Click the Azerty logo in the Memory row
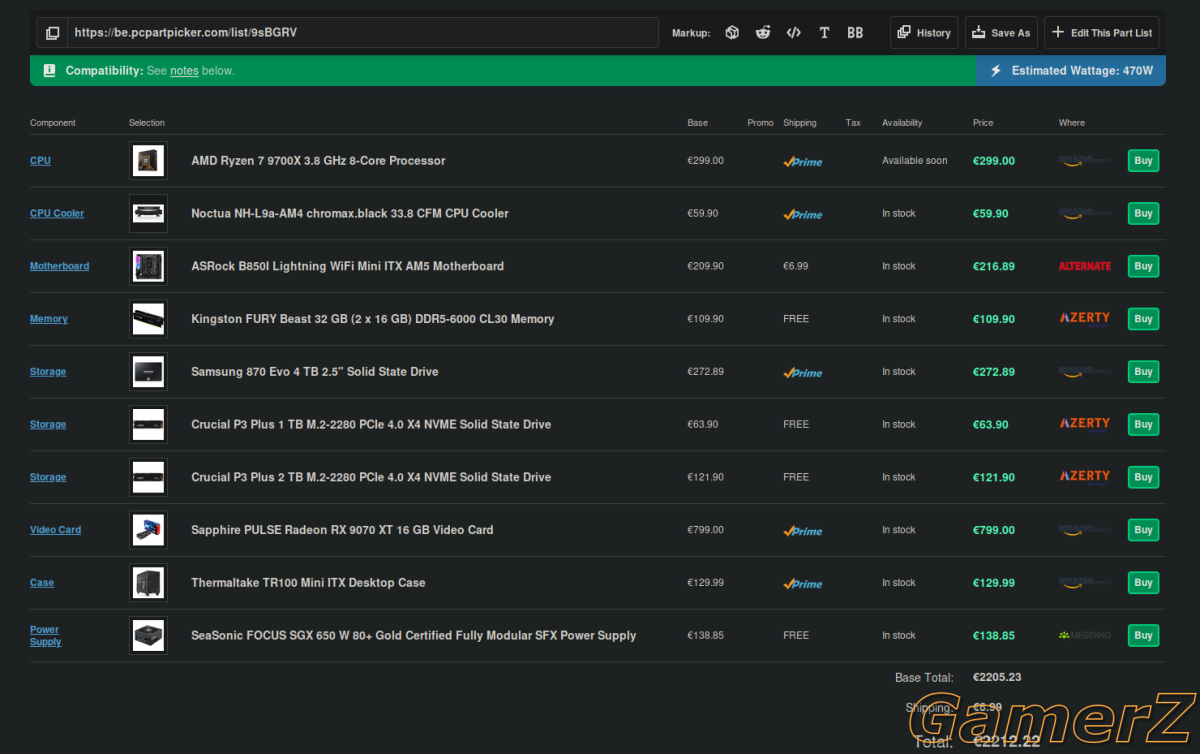 coord(1085,319)
